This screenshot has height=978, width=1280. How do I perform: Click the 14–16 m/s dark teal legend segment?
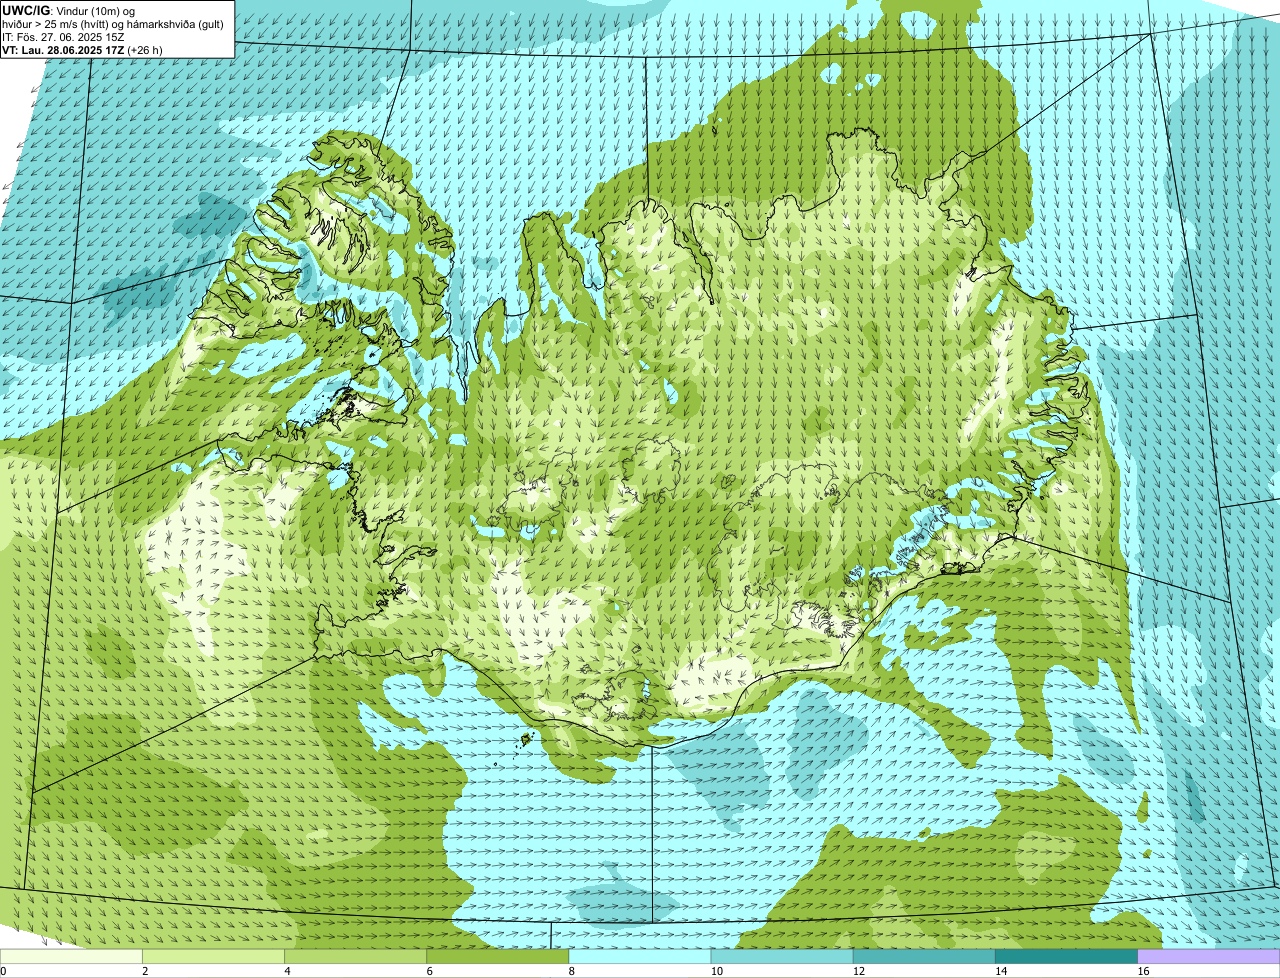pyautogui.click(x=1066, y=956)
